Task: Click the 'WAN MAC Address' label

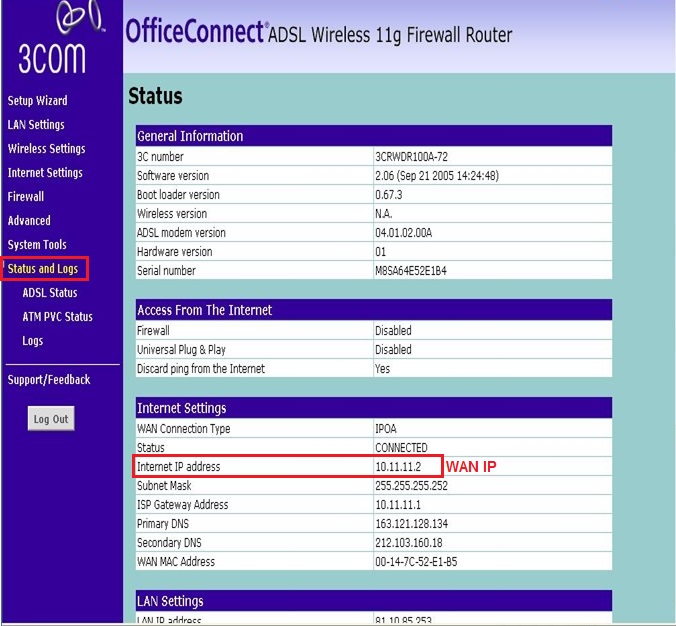Action: click(175, 562)
